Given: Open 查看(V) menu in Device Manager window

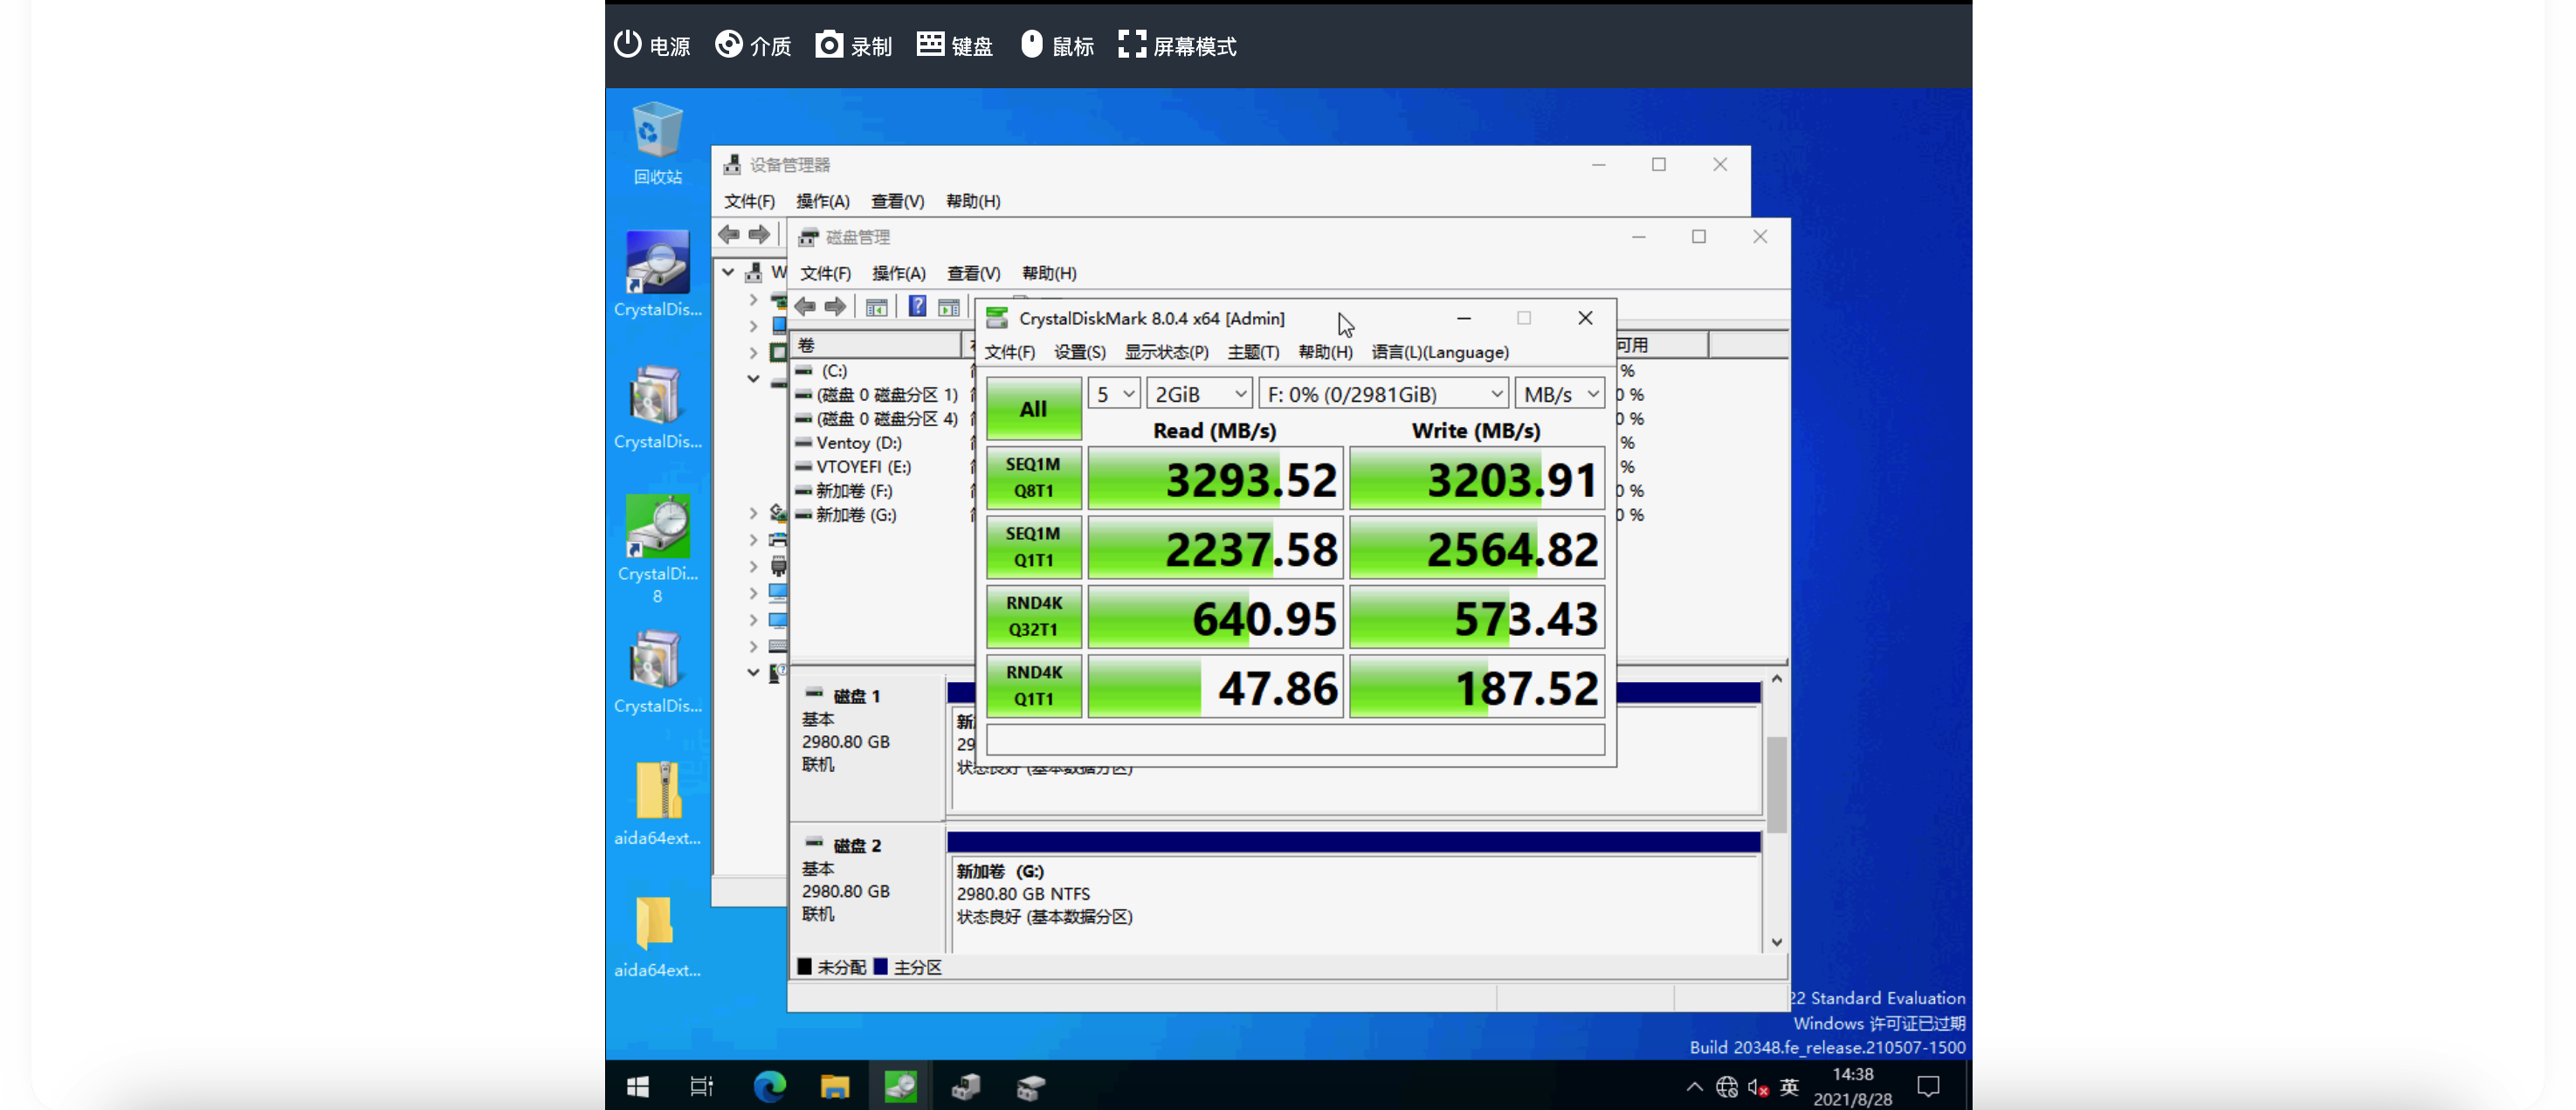Looking at the screenshot, I should [x=898, y=201].
